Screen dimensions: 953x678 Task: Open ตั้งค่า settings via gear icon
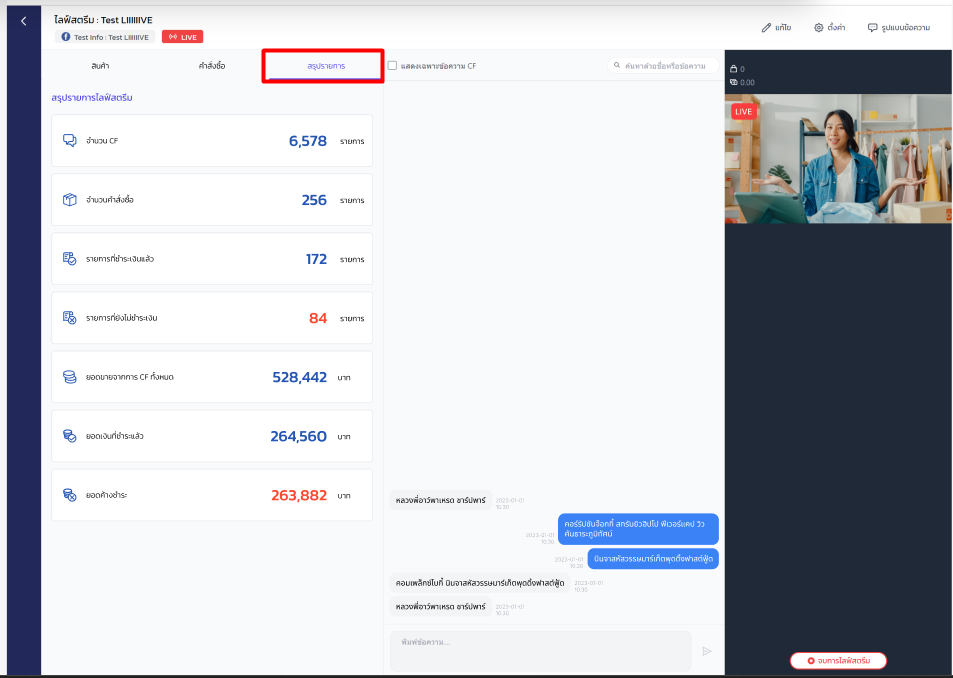coord(819,28)
